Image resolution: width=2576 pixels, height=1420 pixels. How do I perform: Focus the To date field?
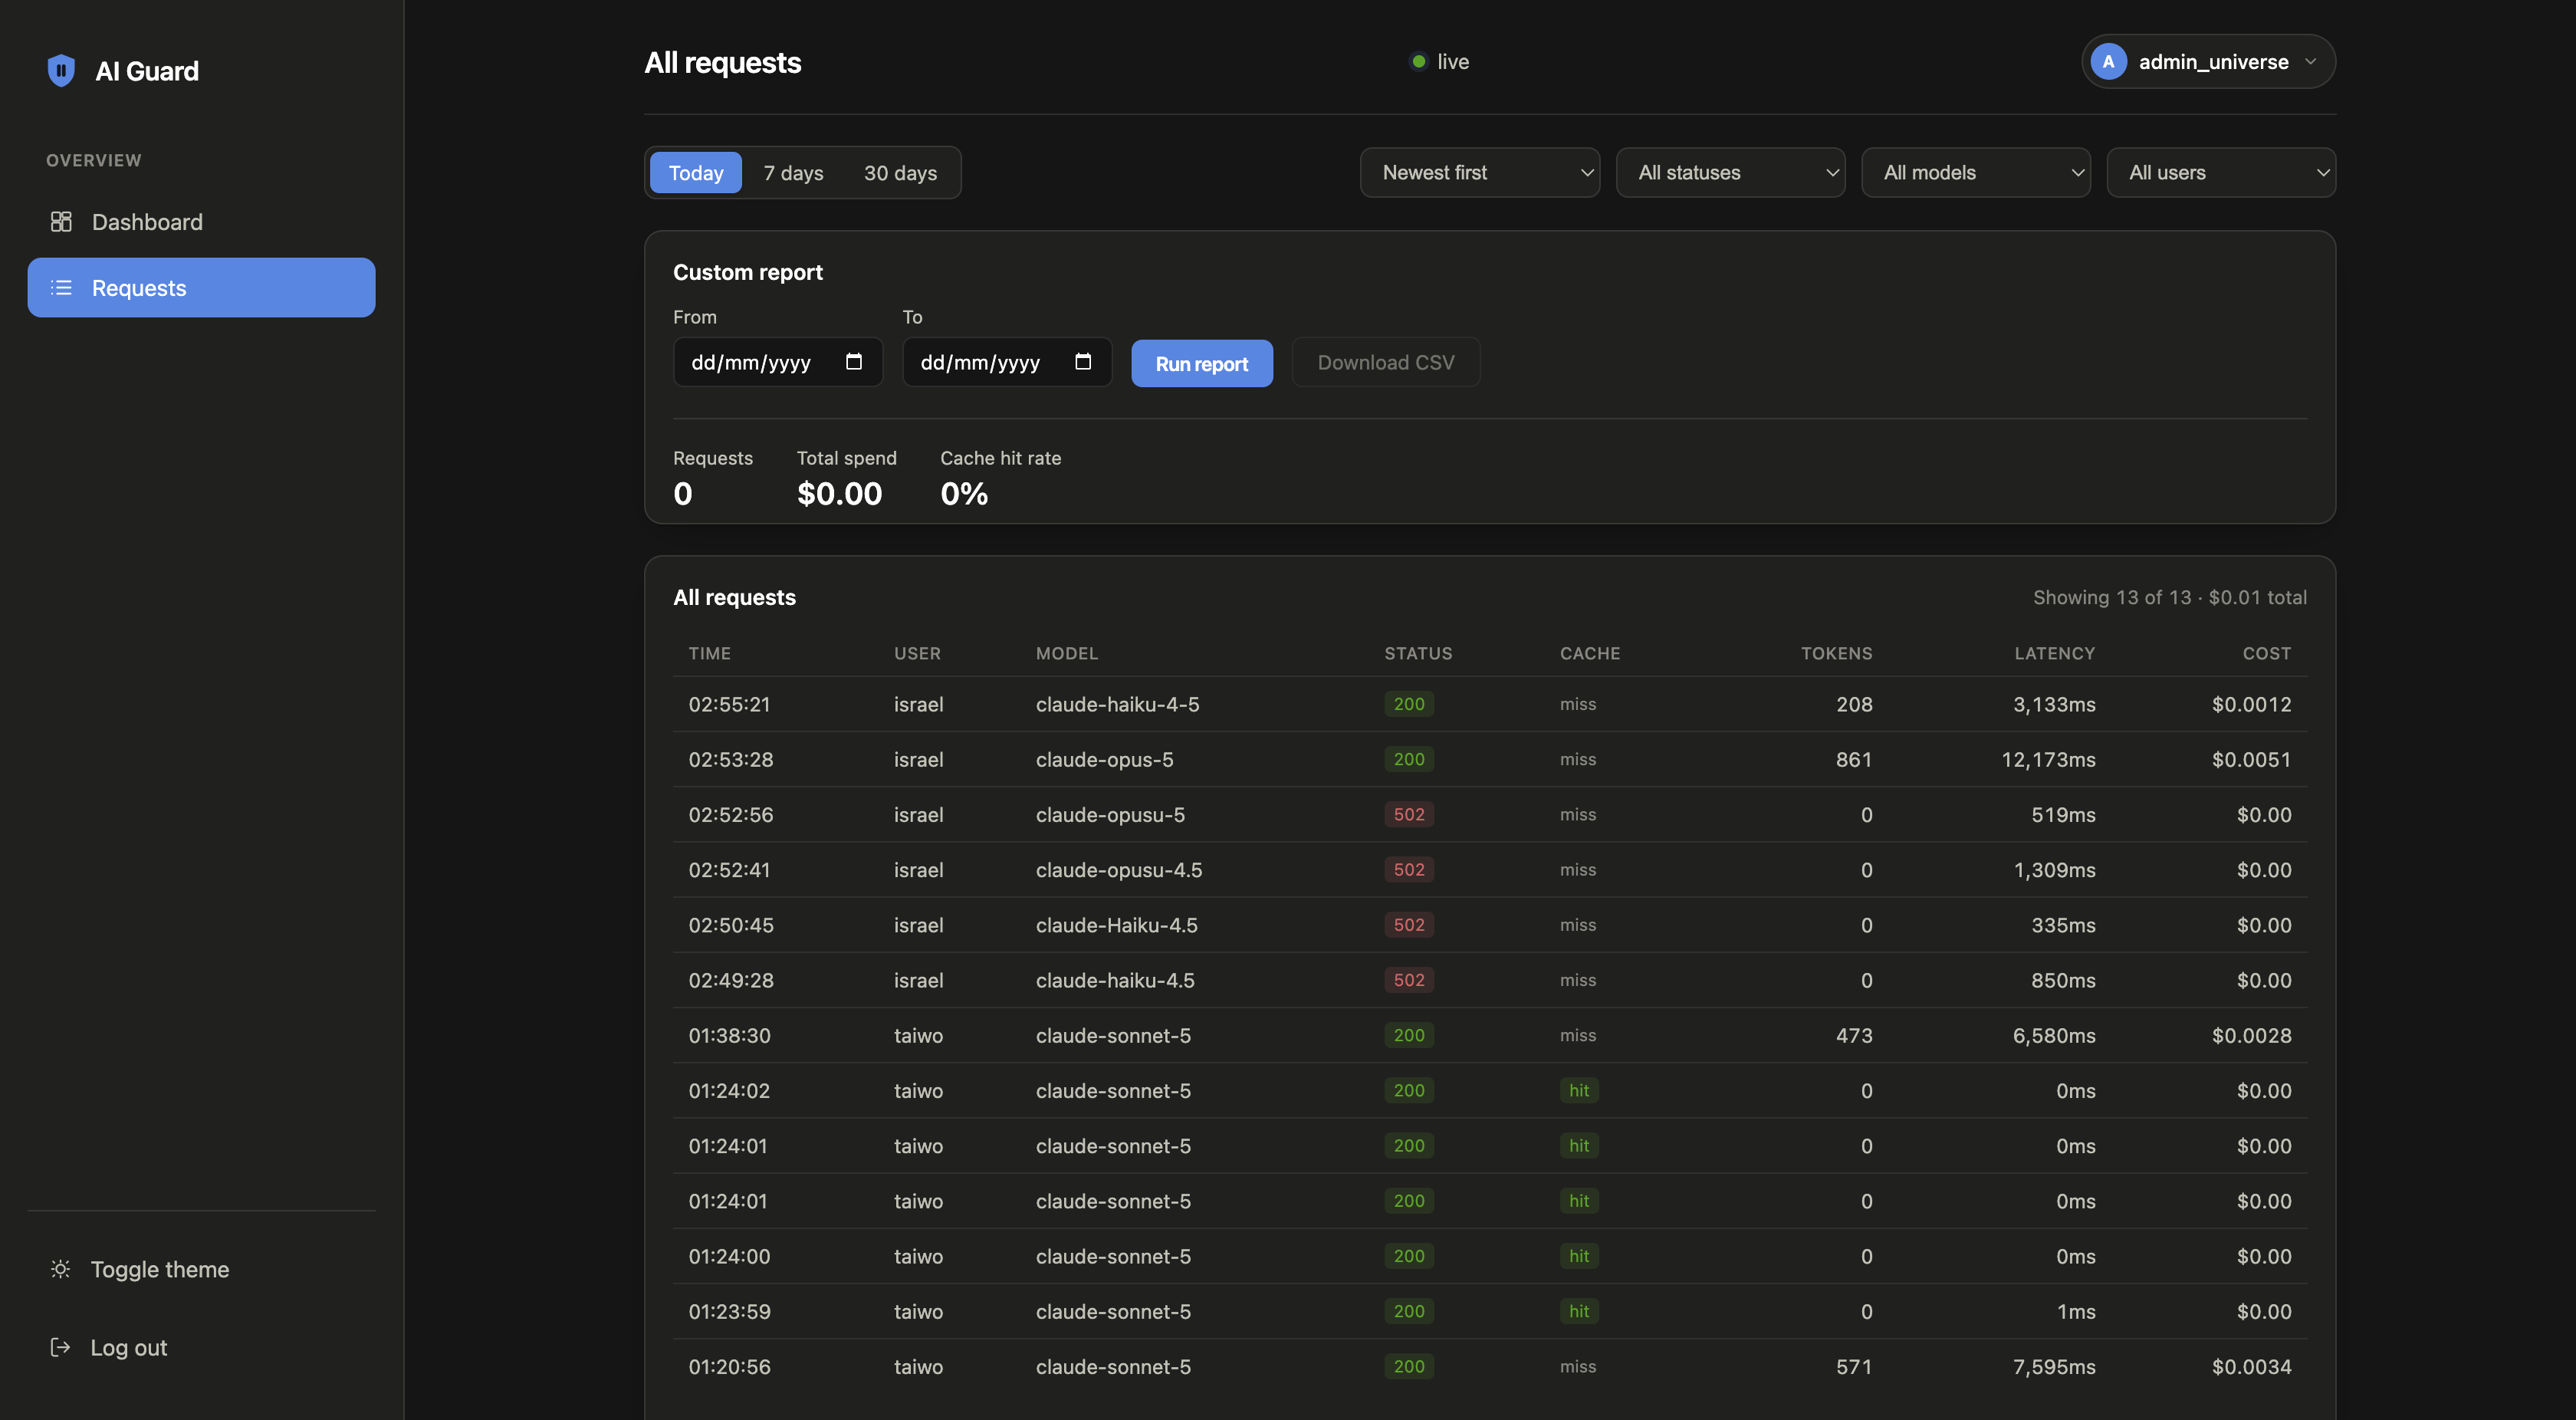coord(1007,362)
